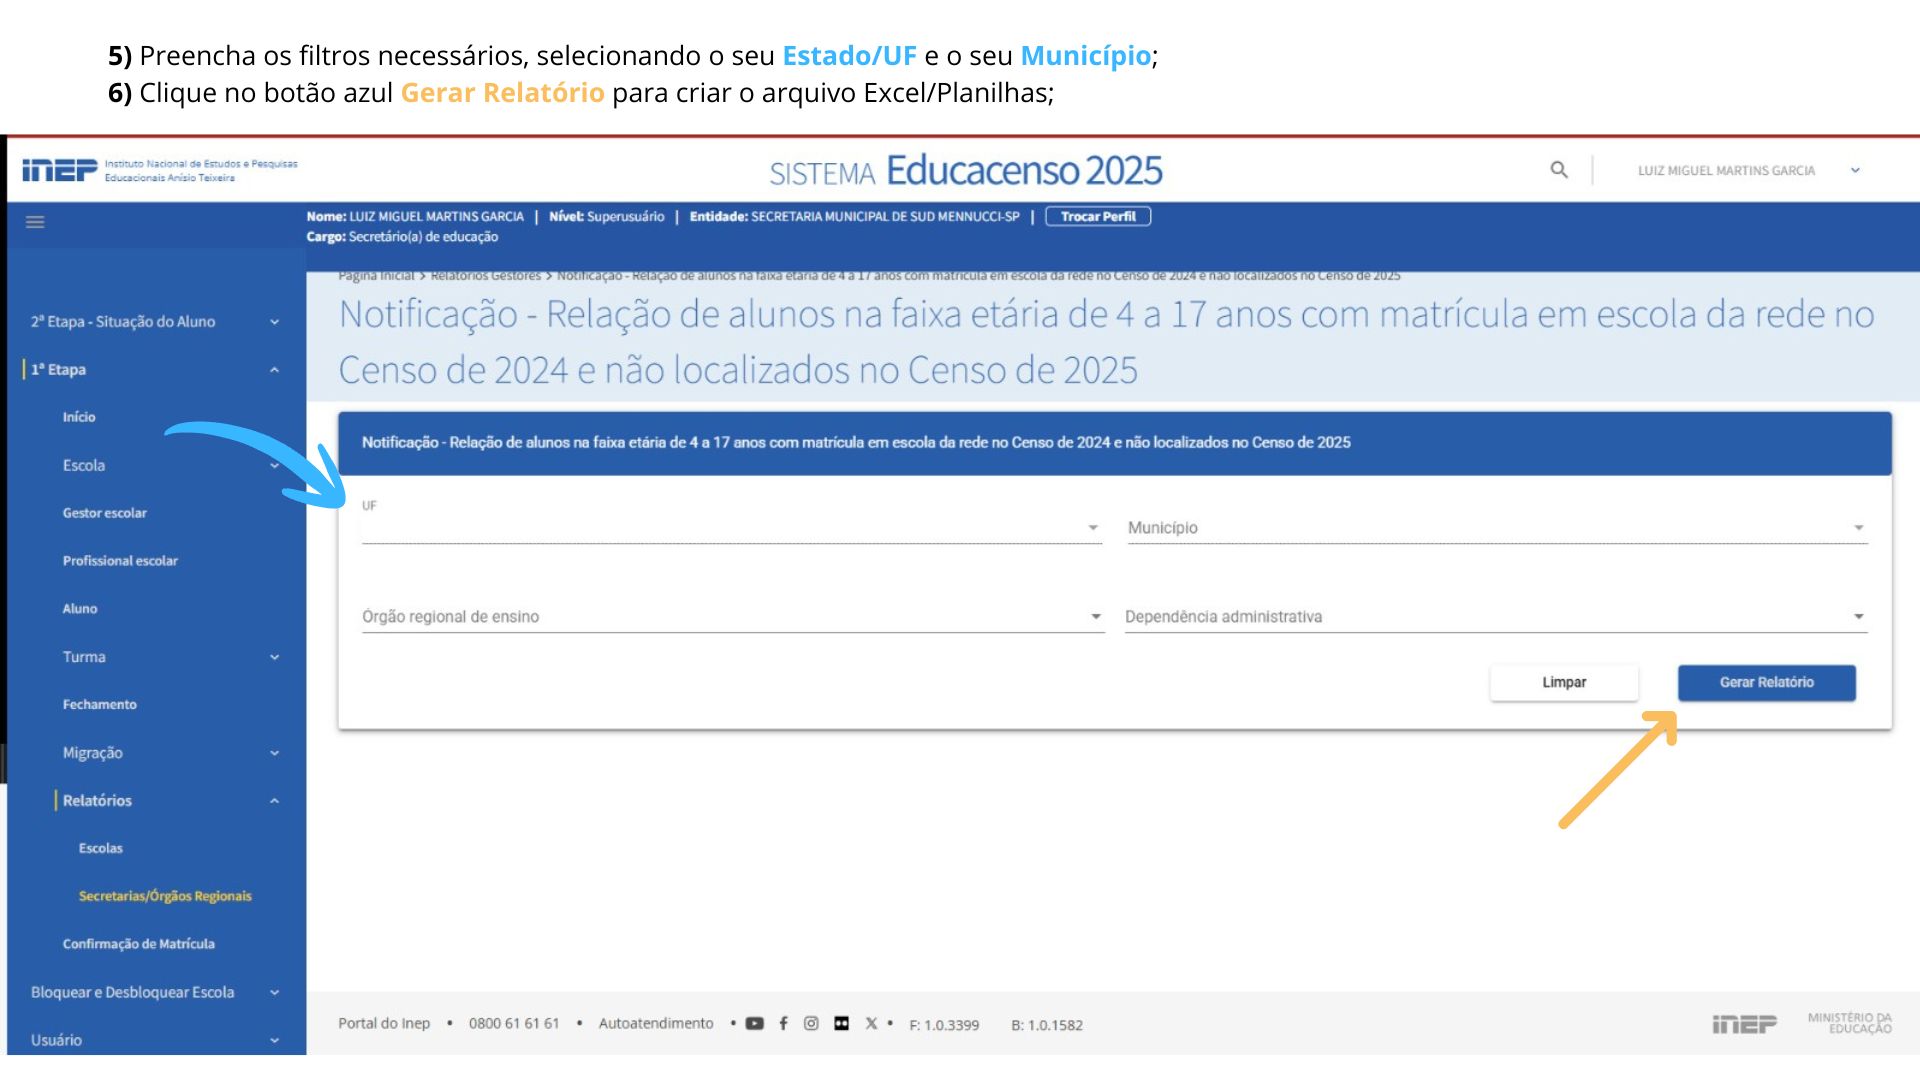Open Dependência administrativa dropdown
The width and height of the screenshot is (1920, 1080).
tap(1495, 616)
